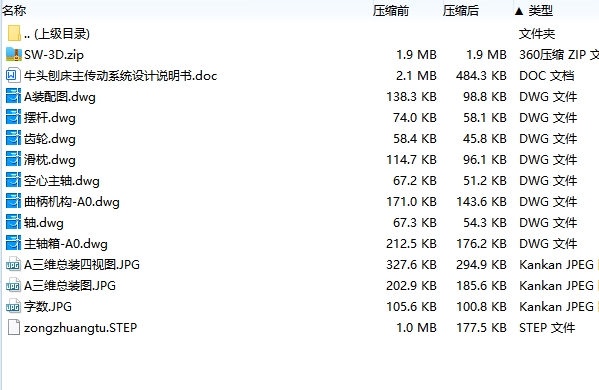Viewport: 599px width, 390px height.
Task: Select the file name 齿轮.dwg
Action: 50,139
